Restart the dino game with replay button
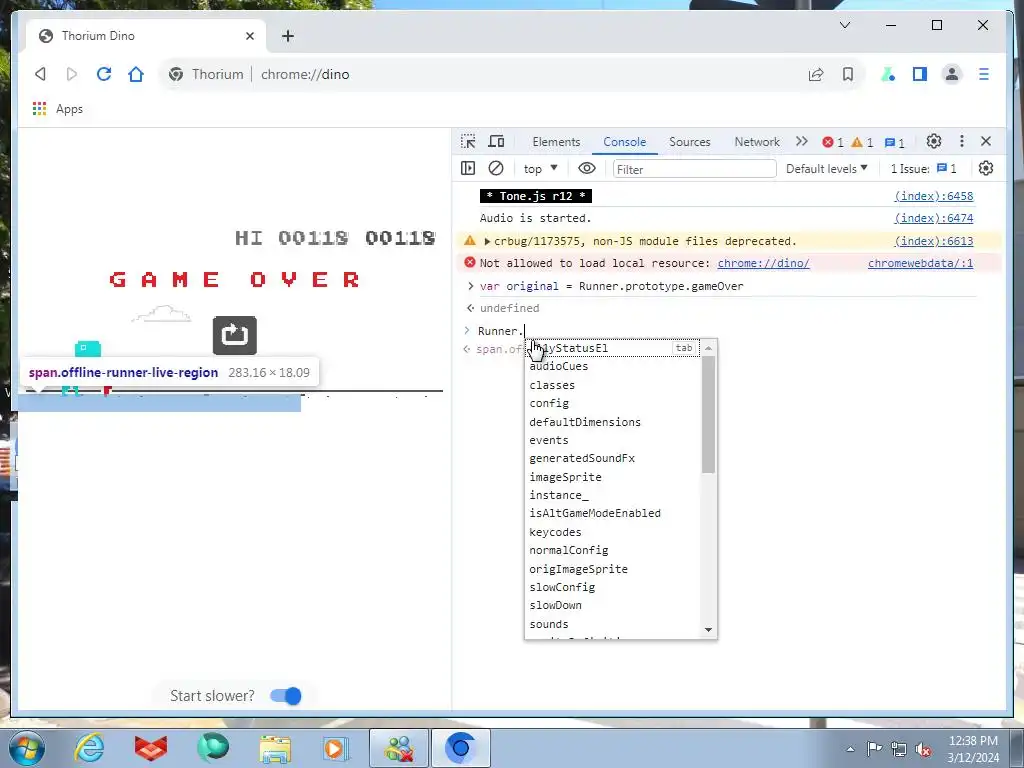Image resolution: width=1024 pixels, height=768 pixels. pos(234,335)
